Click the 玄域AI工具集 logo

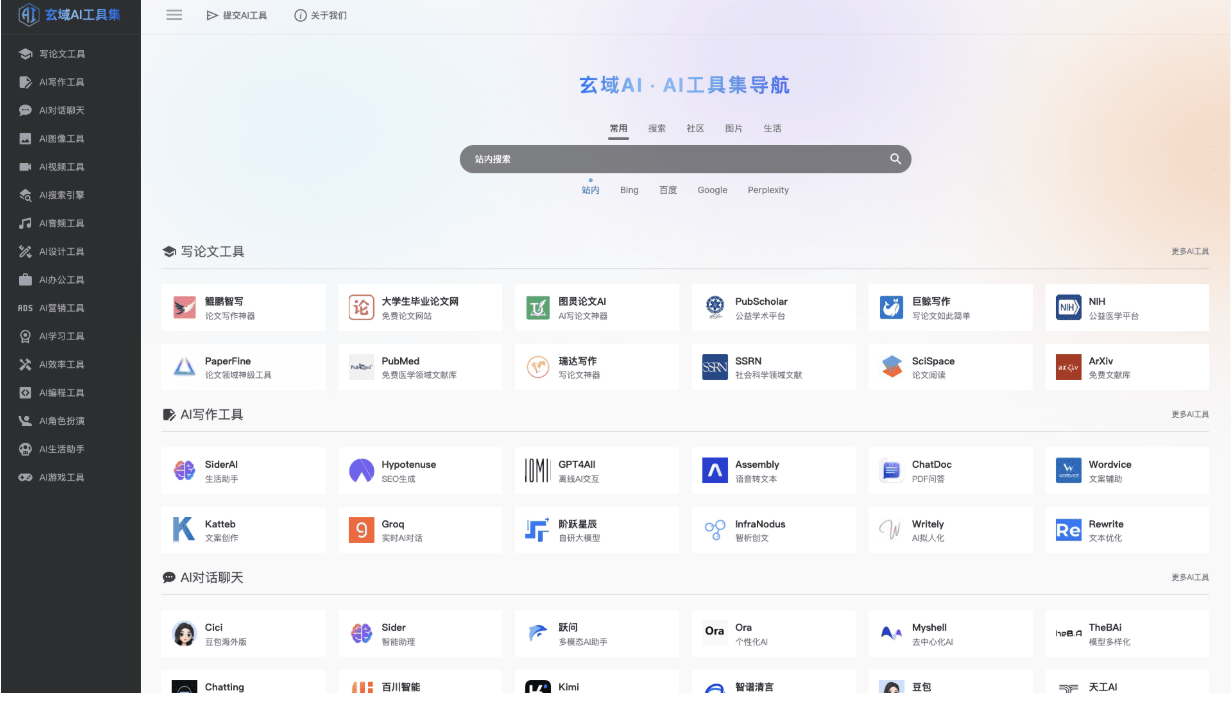pyautogui.click(x=69, y=15)
